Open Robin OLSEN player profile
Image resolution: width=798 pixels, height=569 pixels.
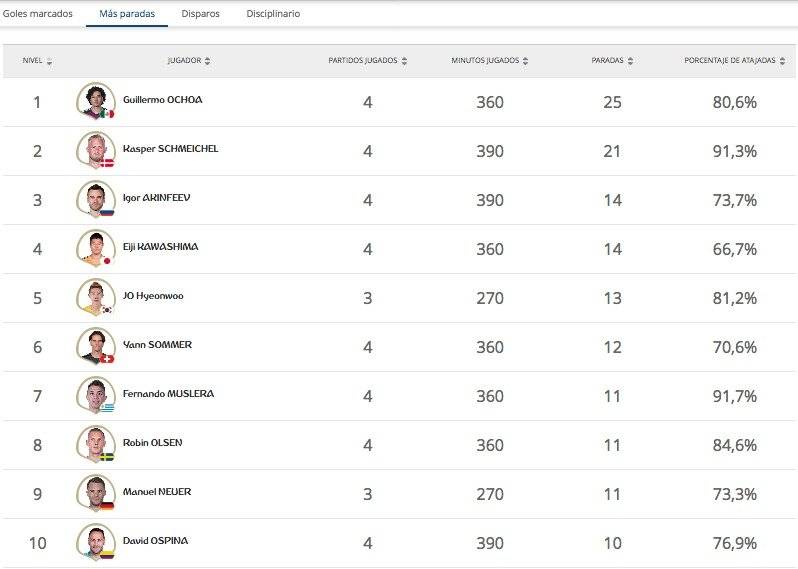click(152, 443)
